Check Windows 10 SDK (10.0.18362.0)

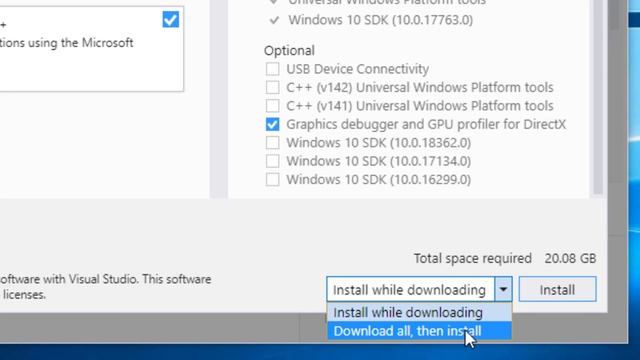273,142
